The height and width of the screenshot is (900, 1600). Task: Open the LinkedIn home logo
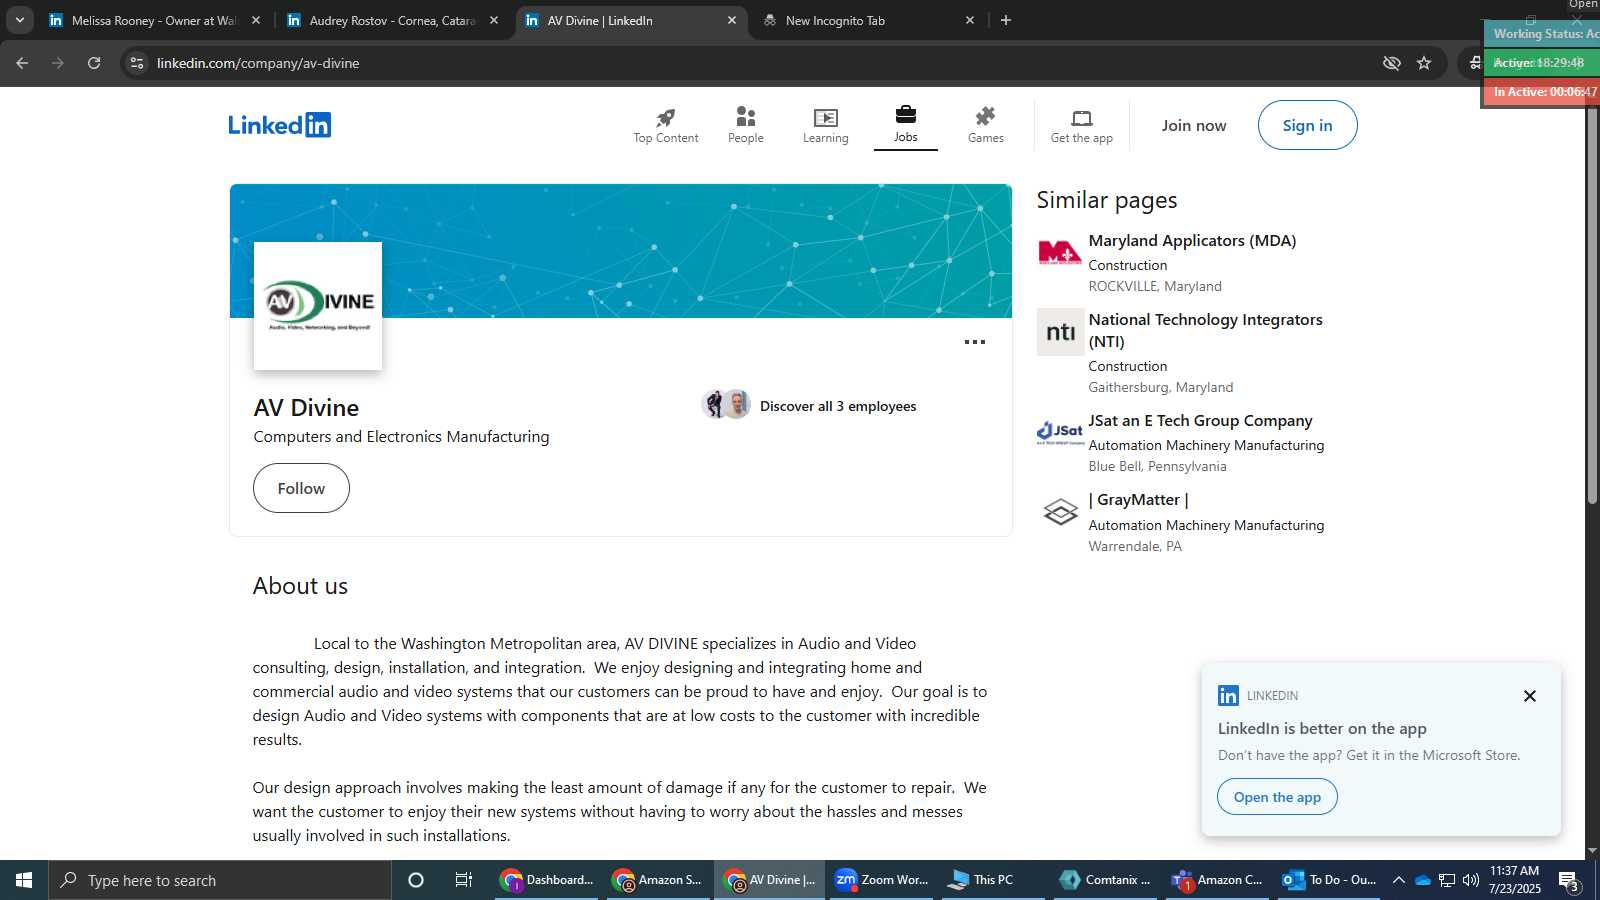279,125
